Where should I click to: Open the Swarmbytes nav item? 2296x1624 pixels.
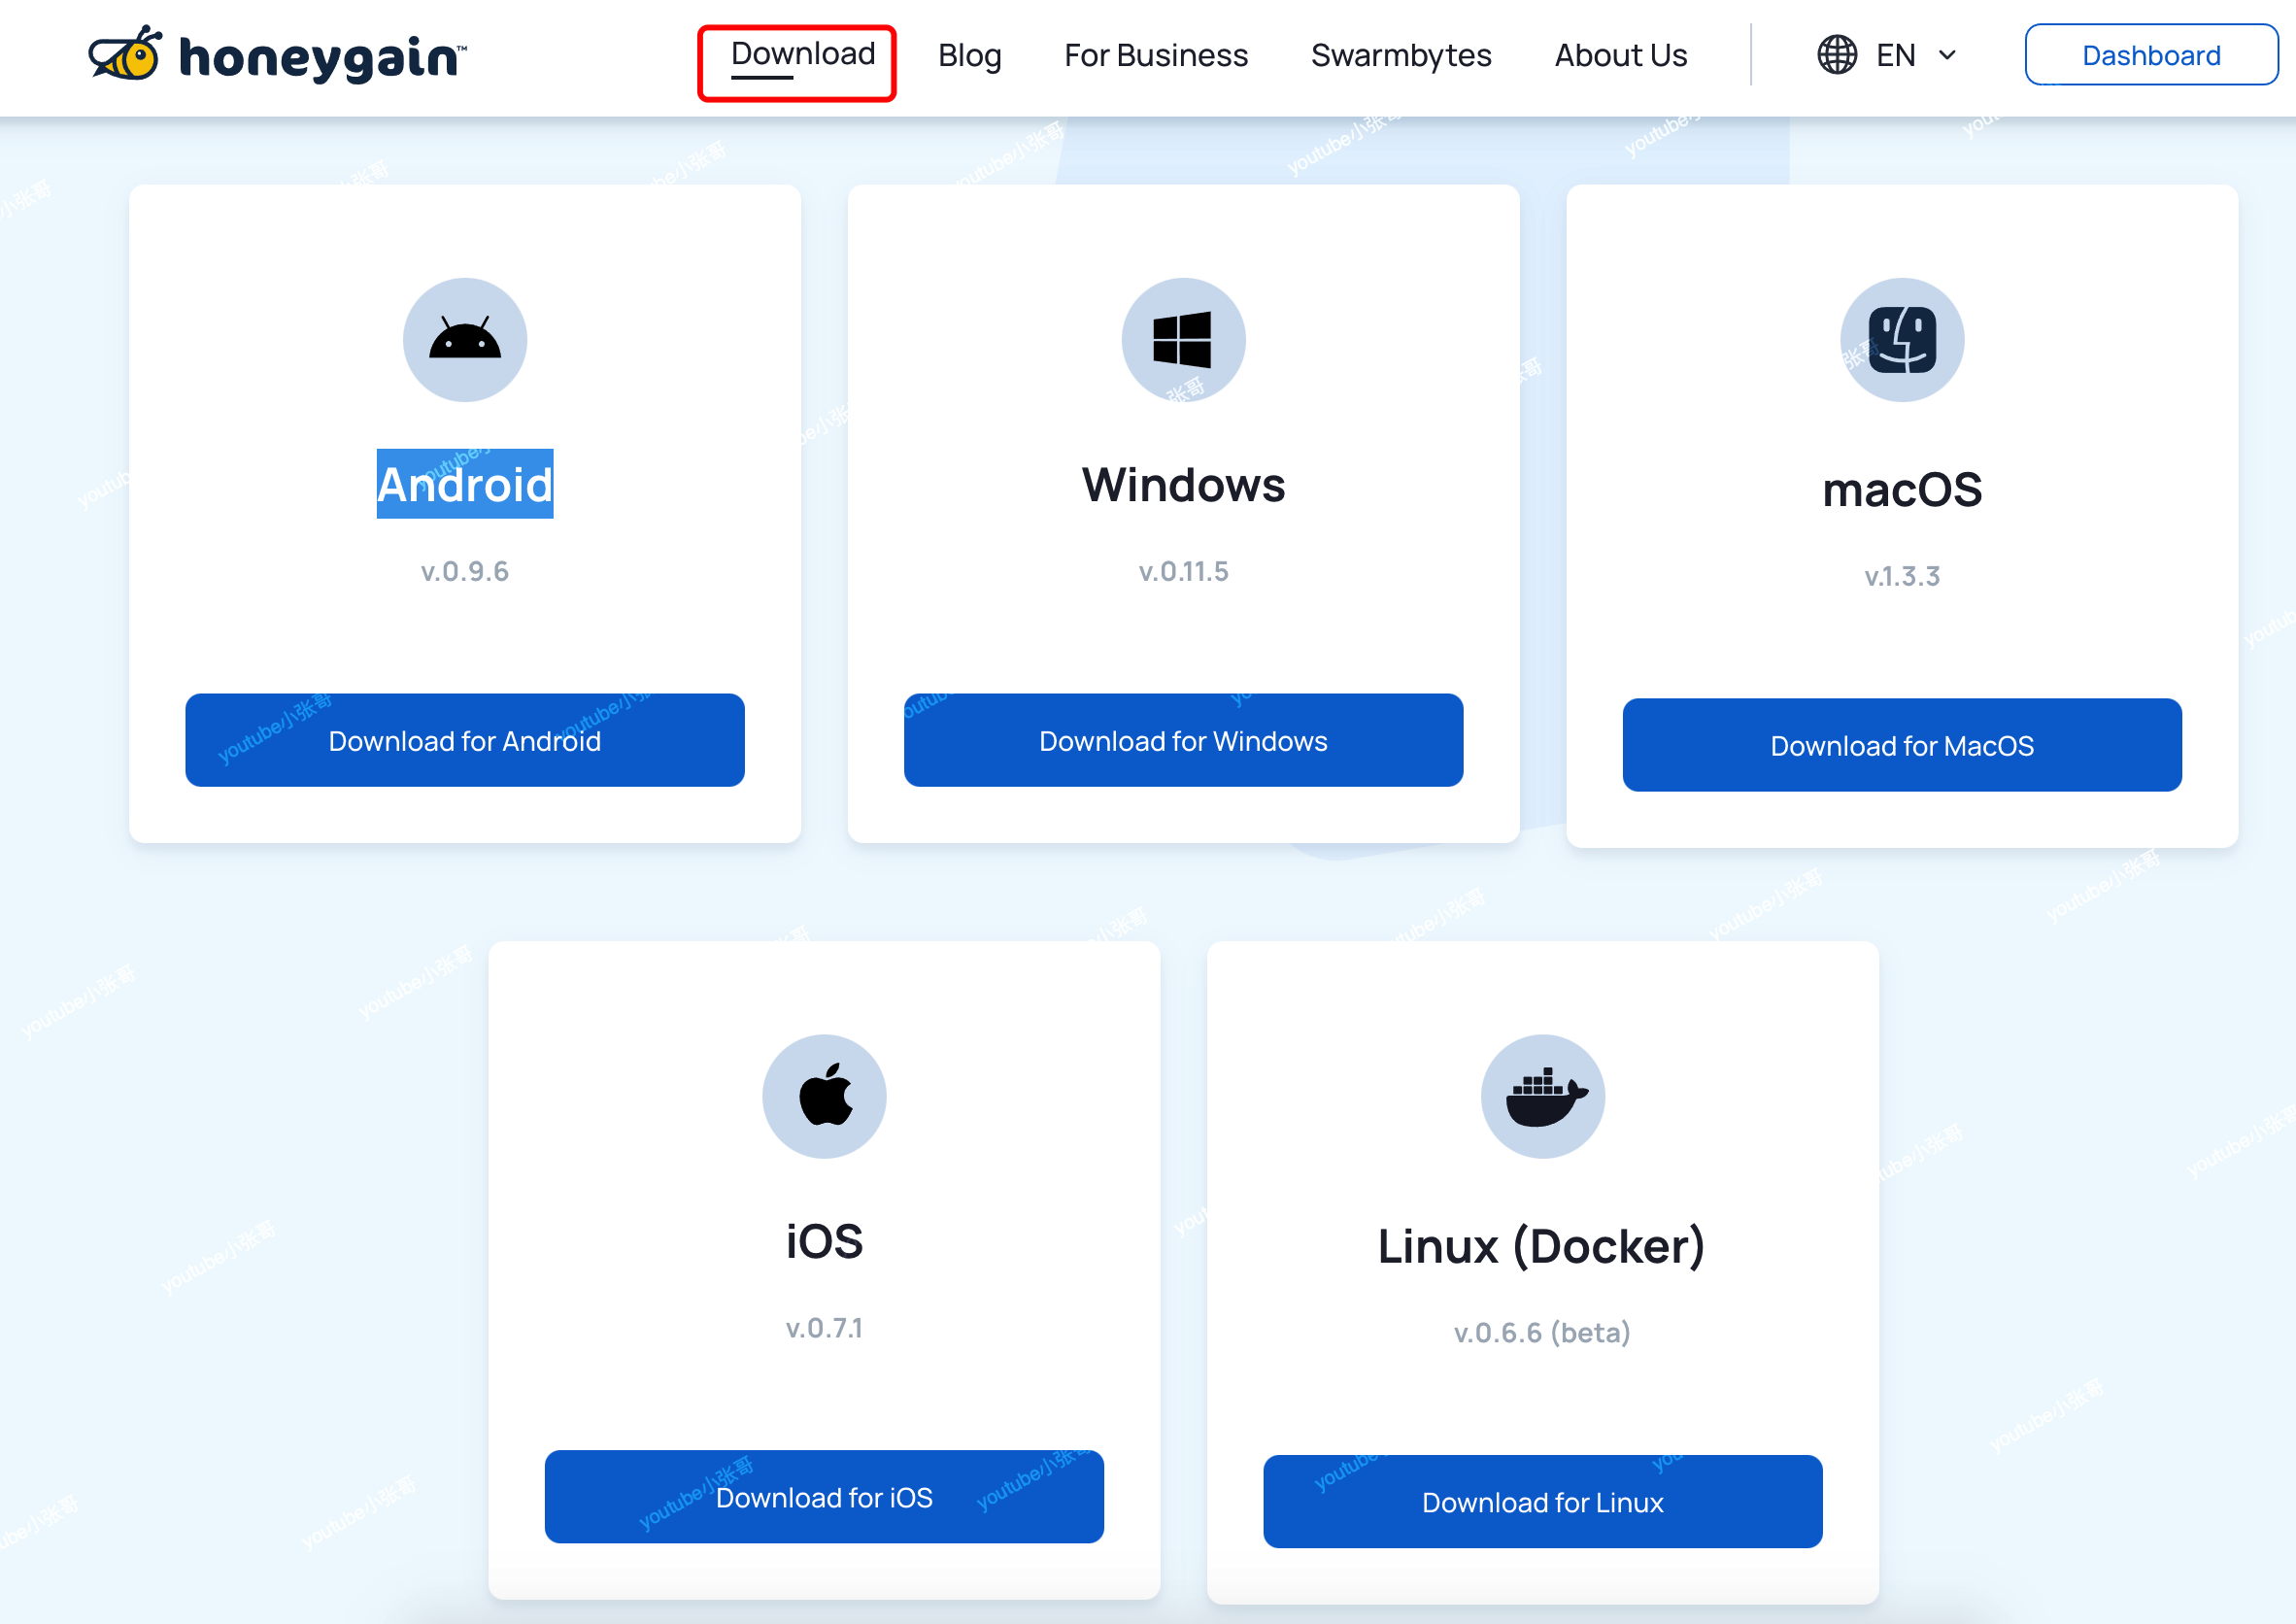click(1401, 55)
